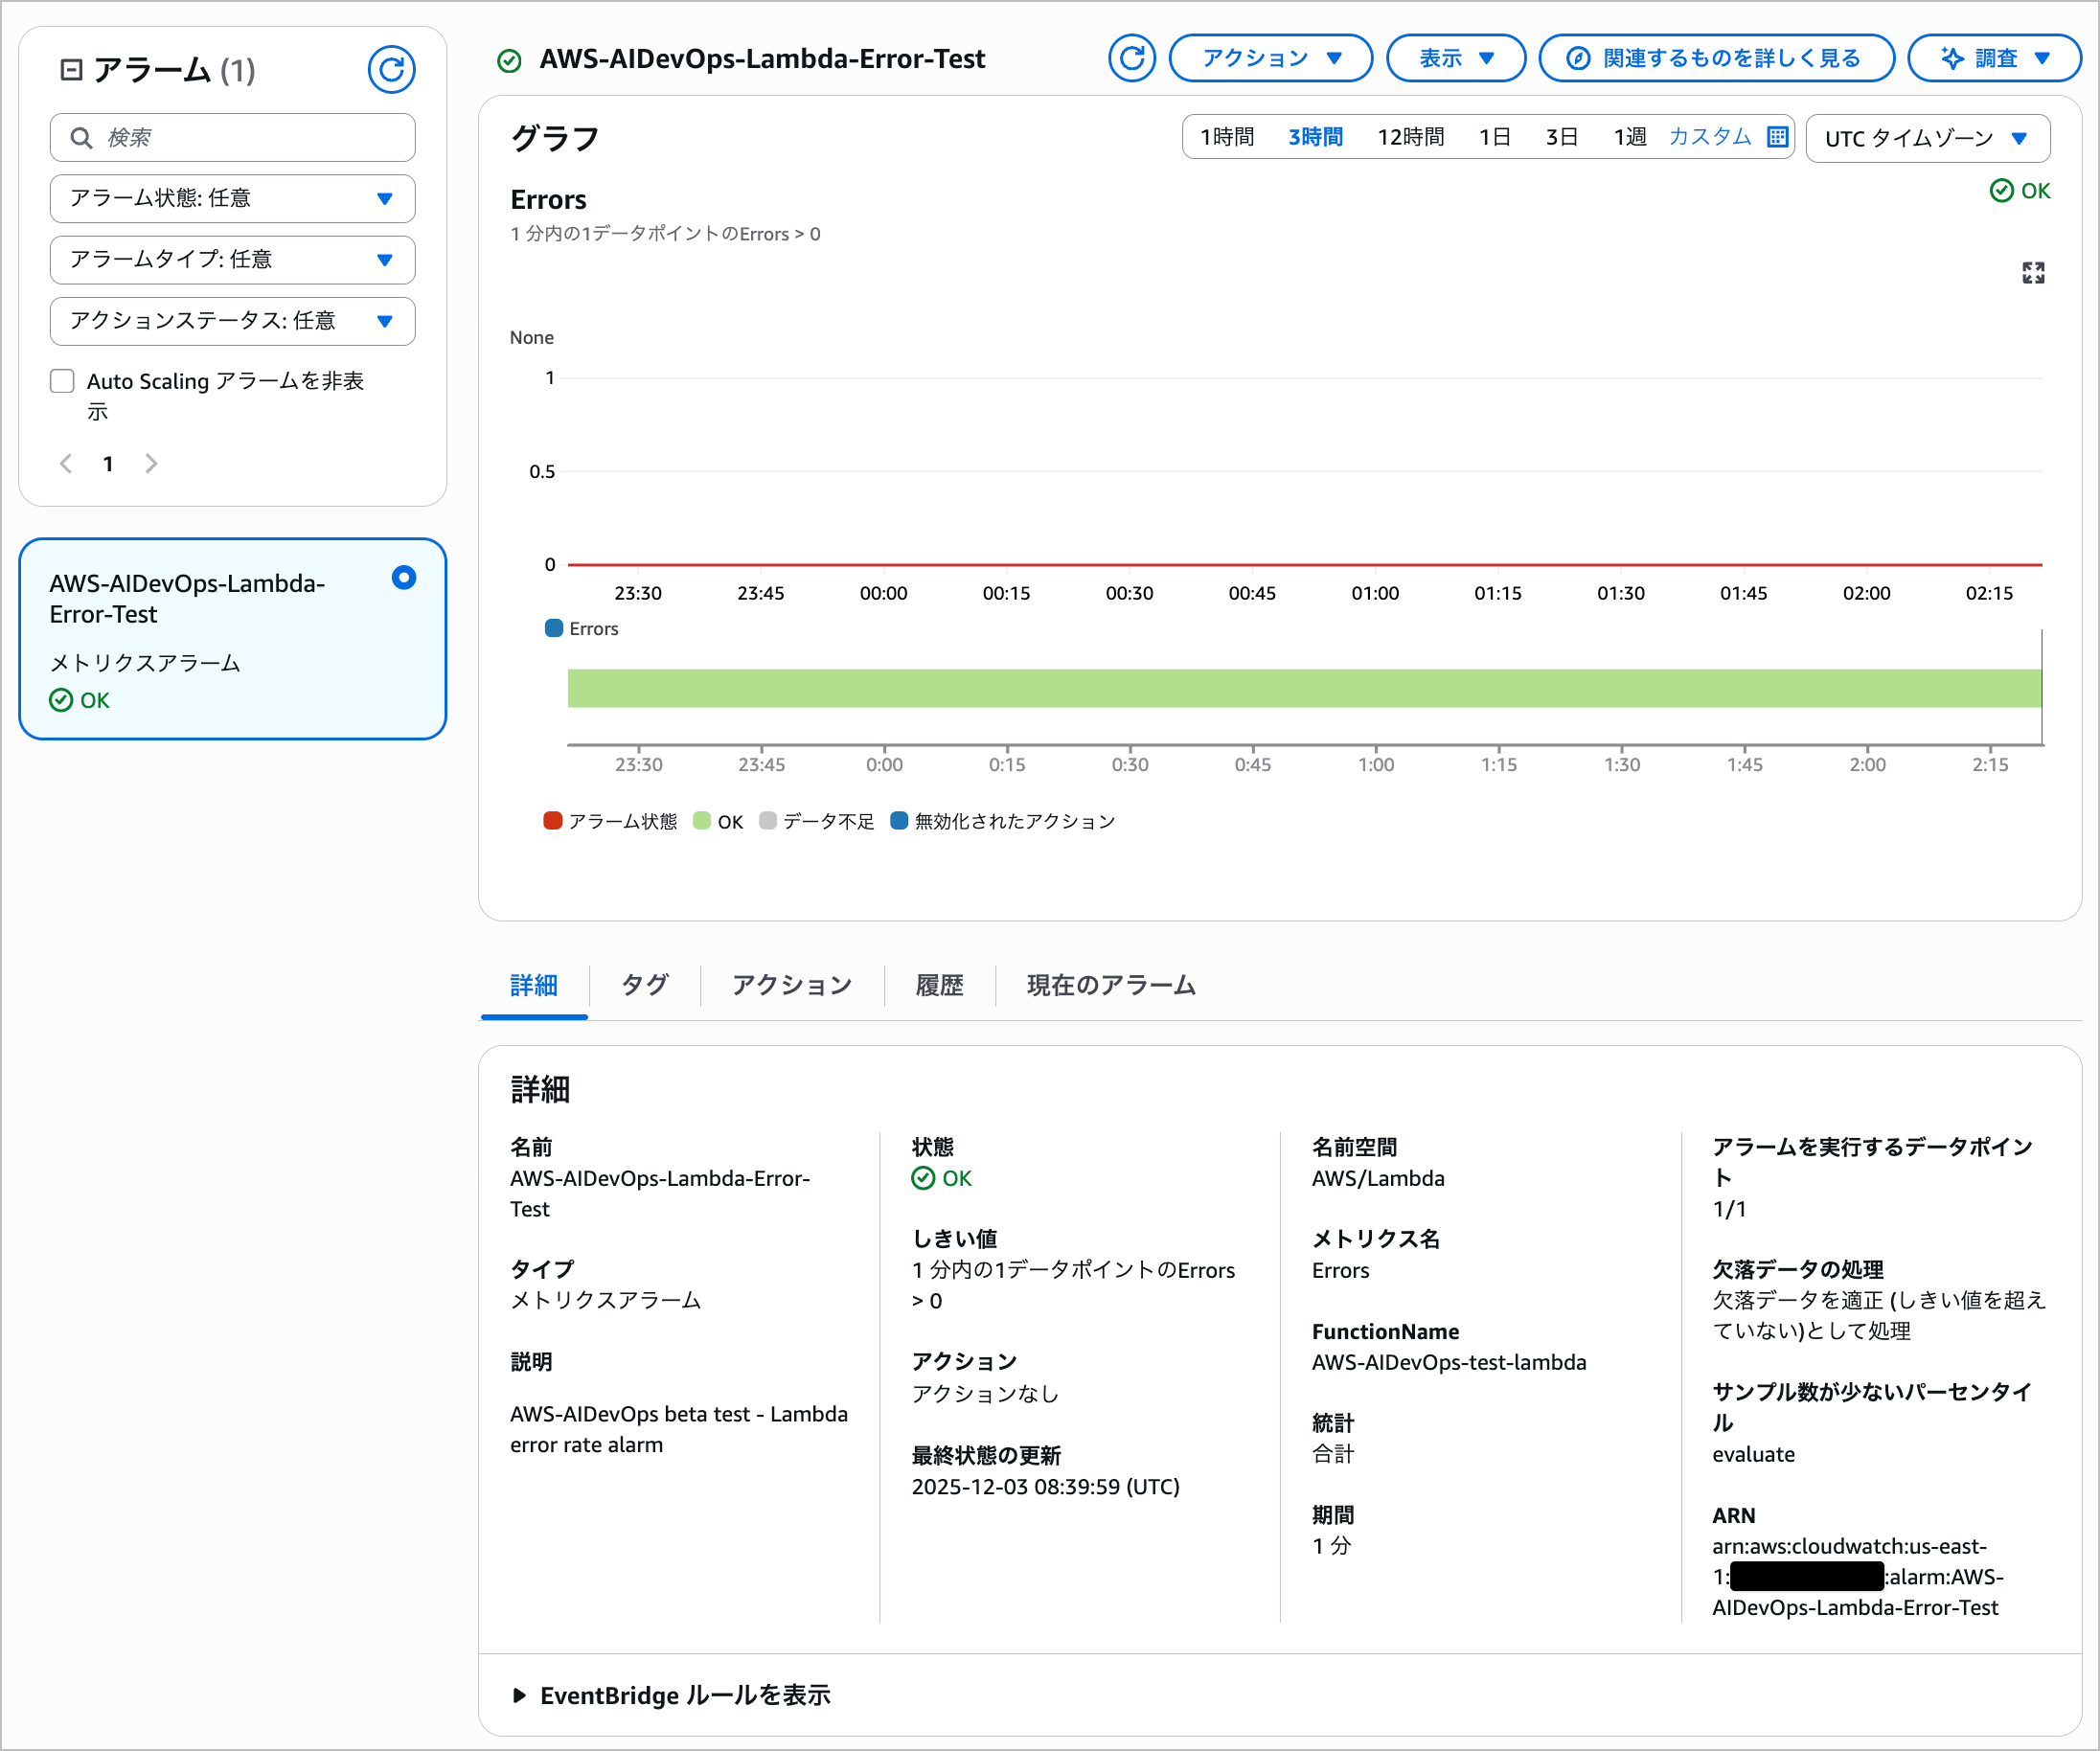Refresh the alarm list in the sidebar
2100x1751 pixels.
coord(391,70)
